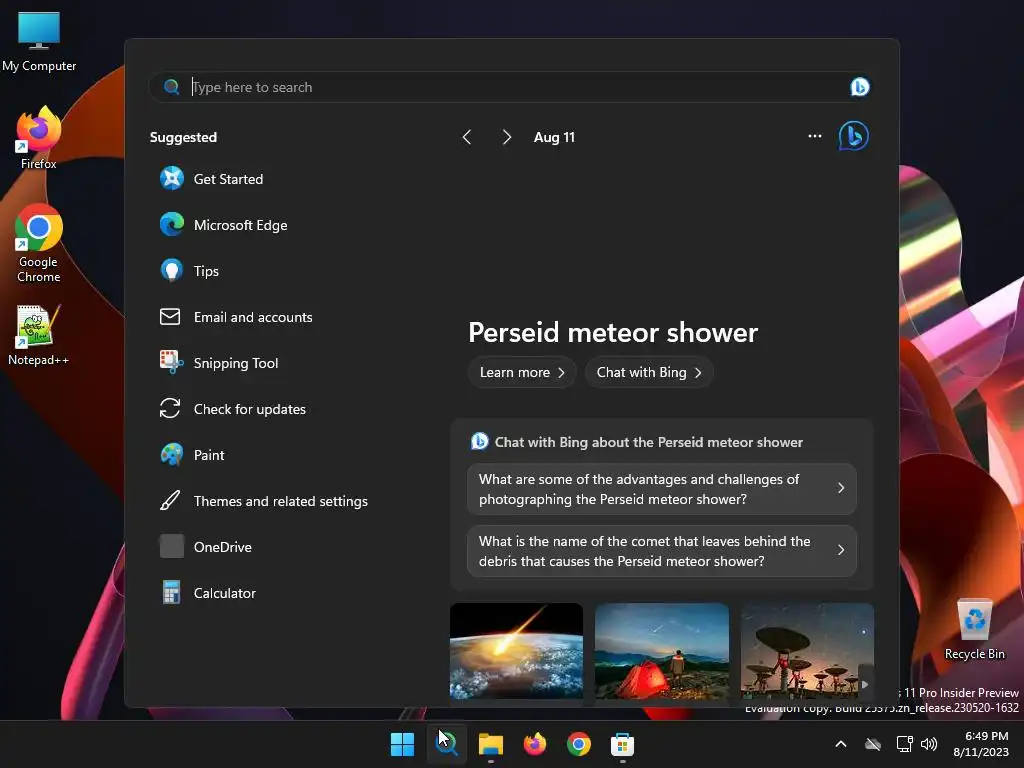Click the volume speaker tray icon
This screenshot has width=1024, height=768.
coord(929,744)
